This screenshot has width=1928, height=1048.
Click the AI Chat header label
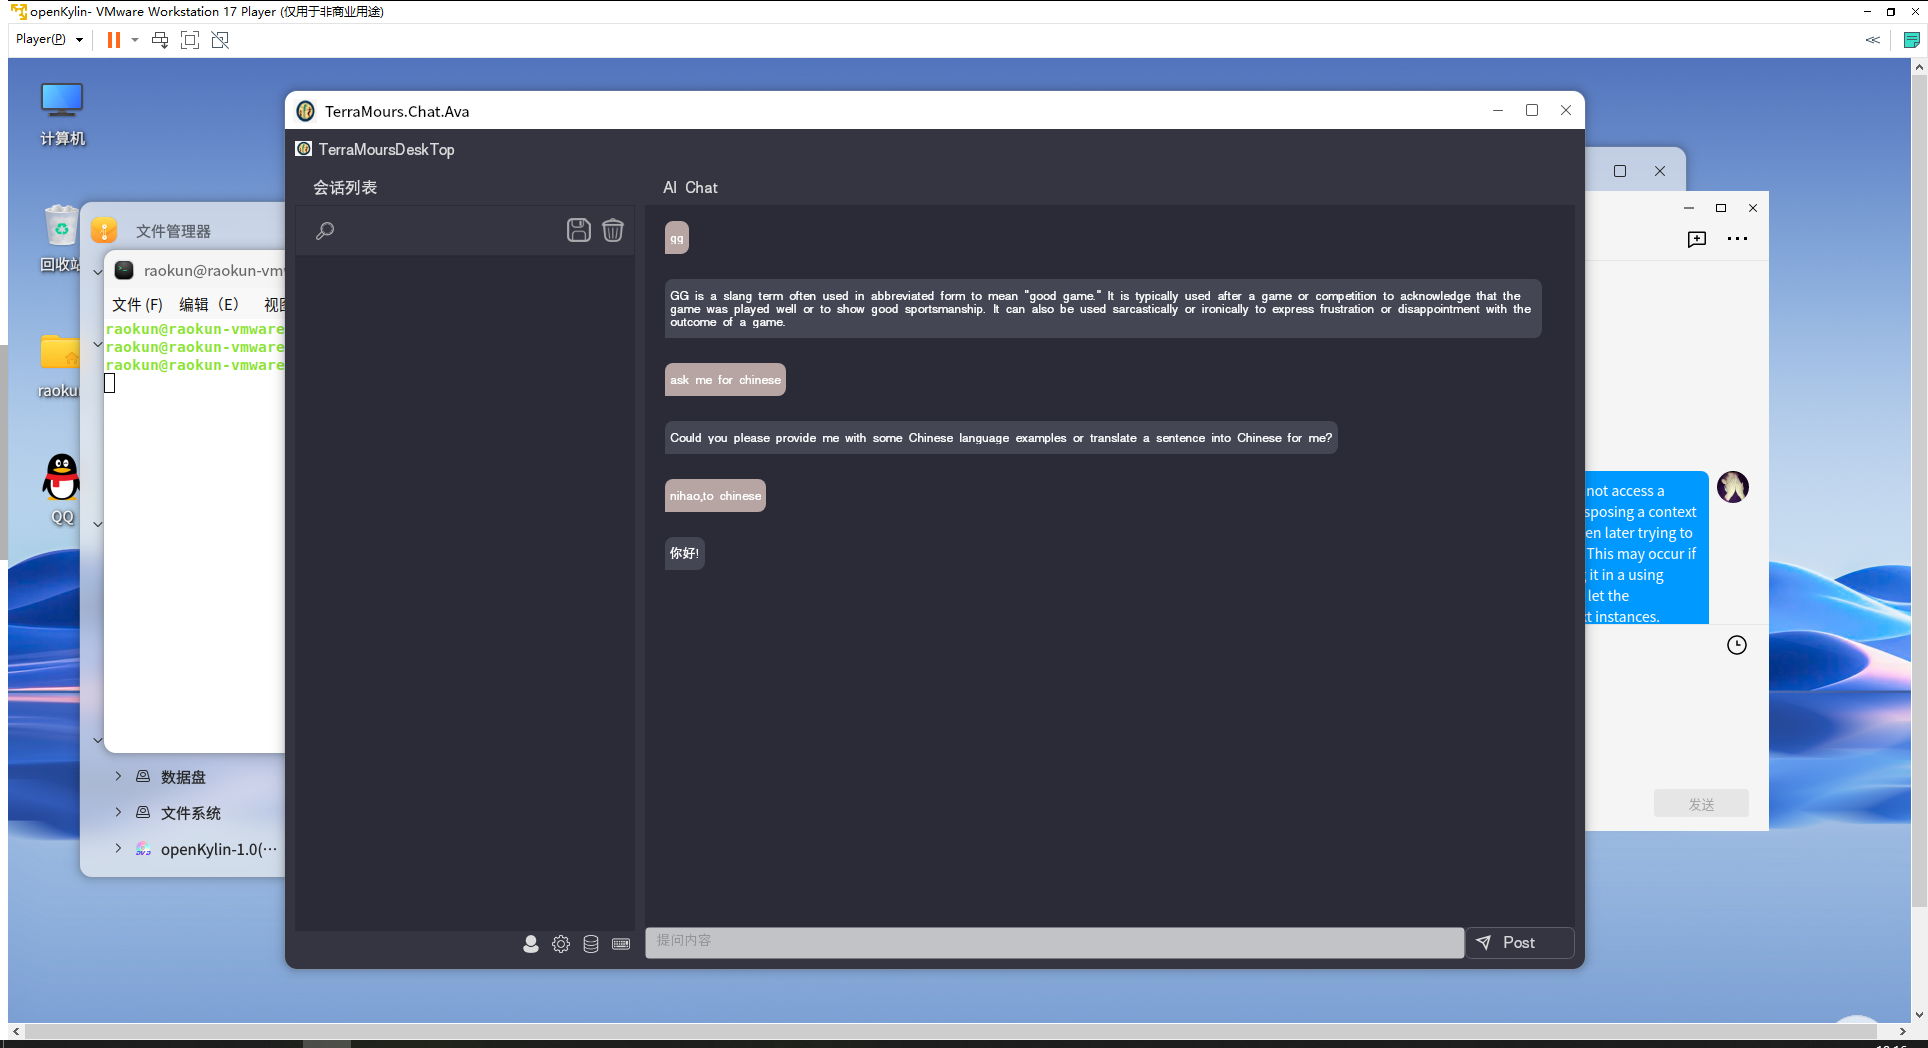tap(690, 188)
